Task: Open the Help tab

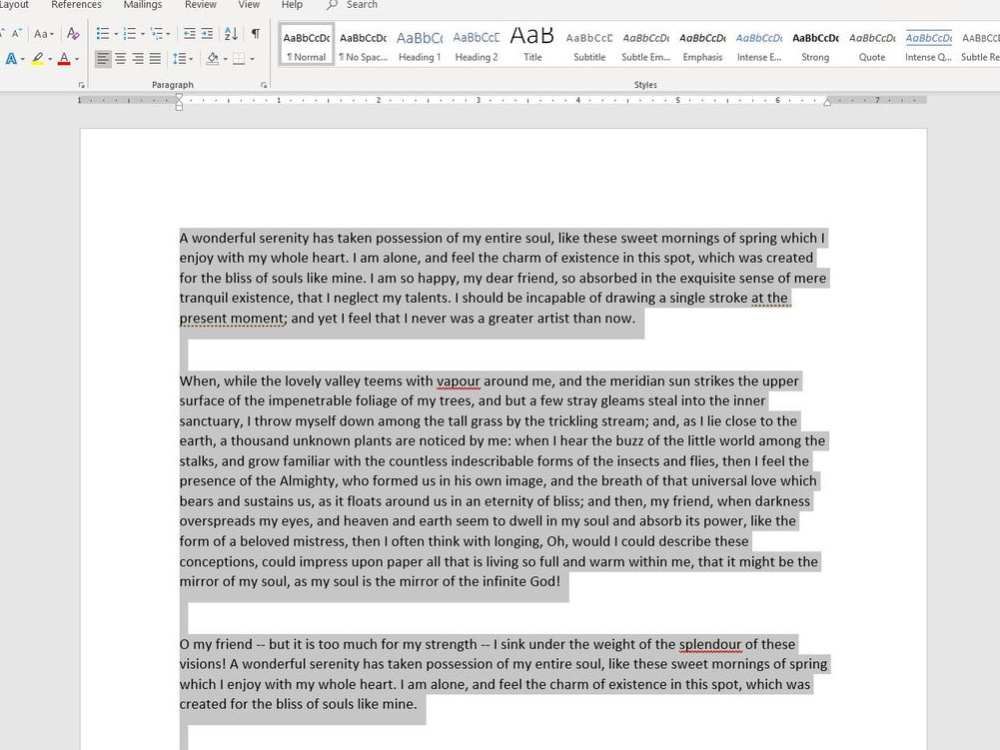Action: click(x=292, y=5)
